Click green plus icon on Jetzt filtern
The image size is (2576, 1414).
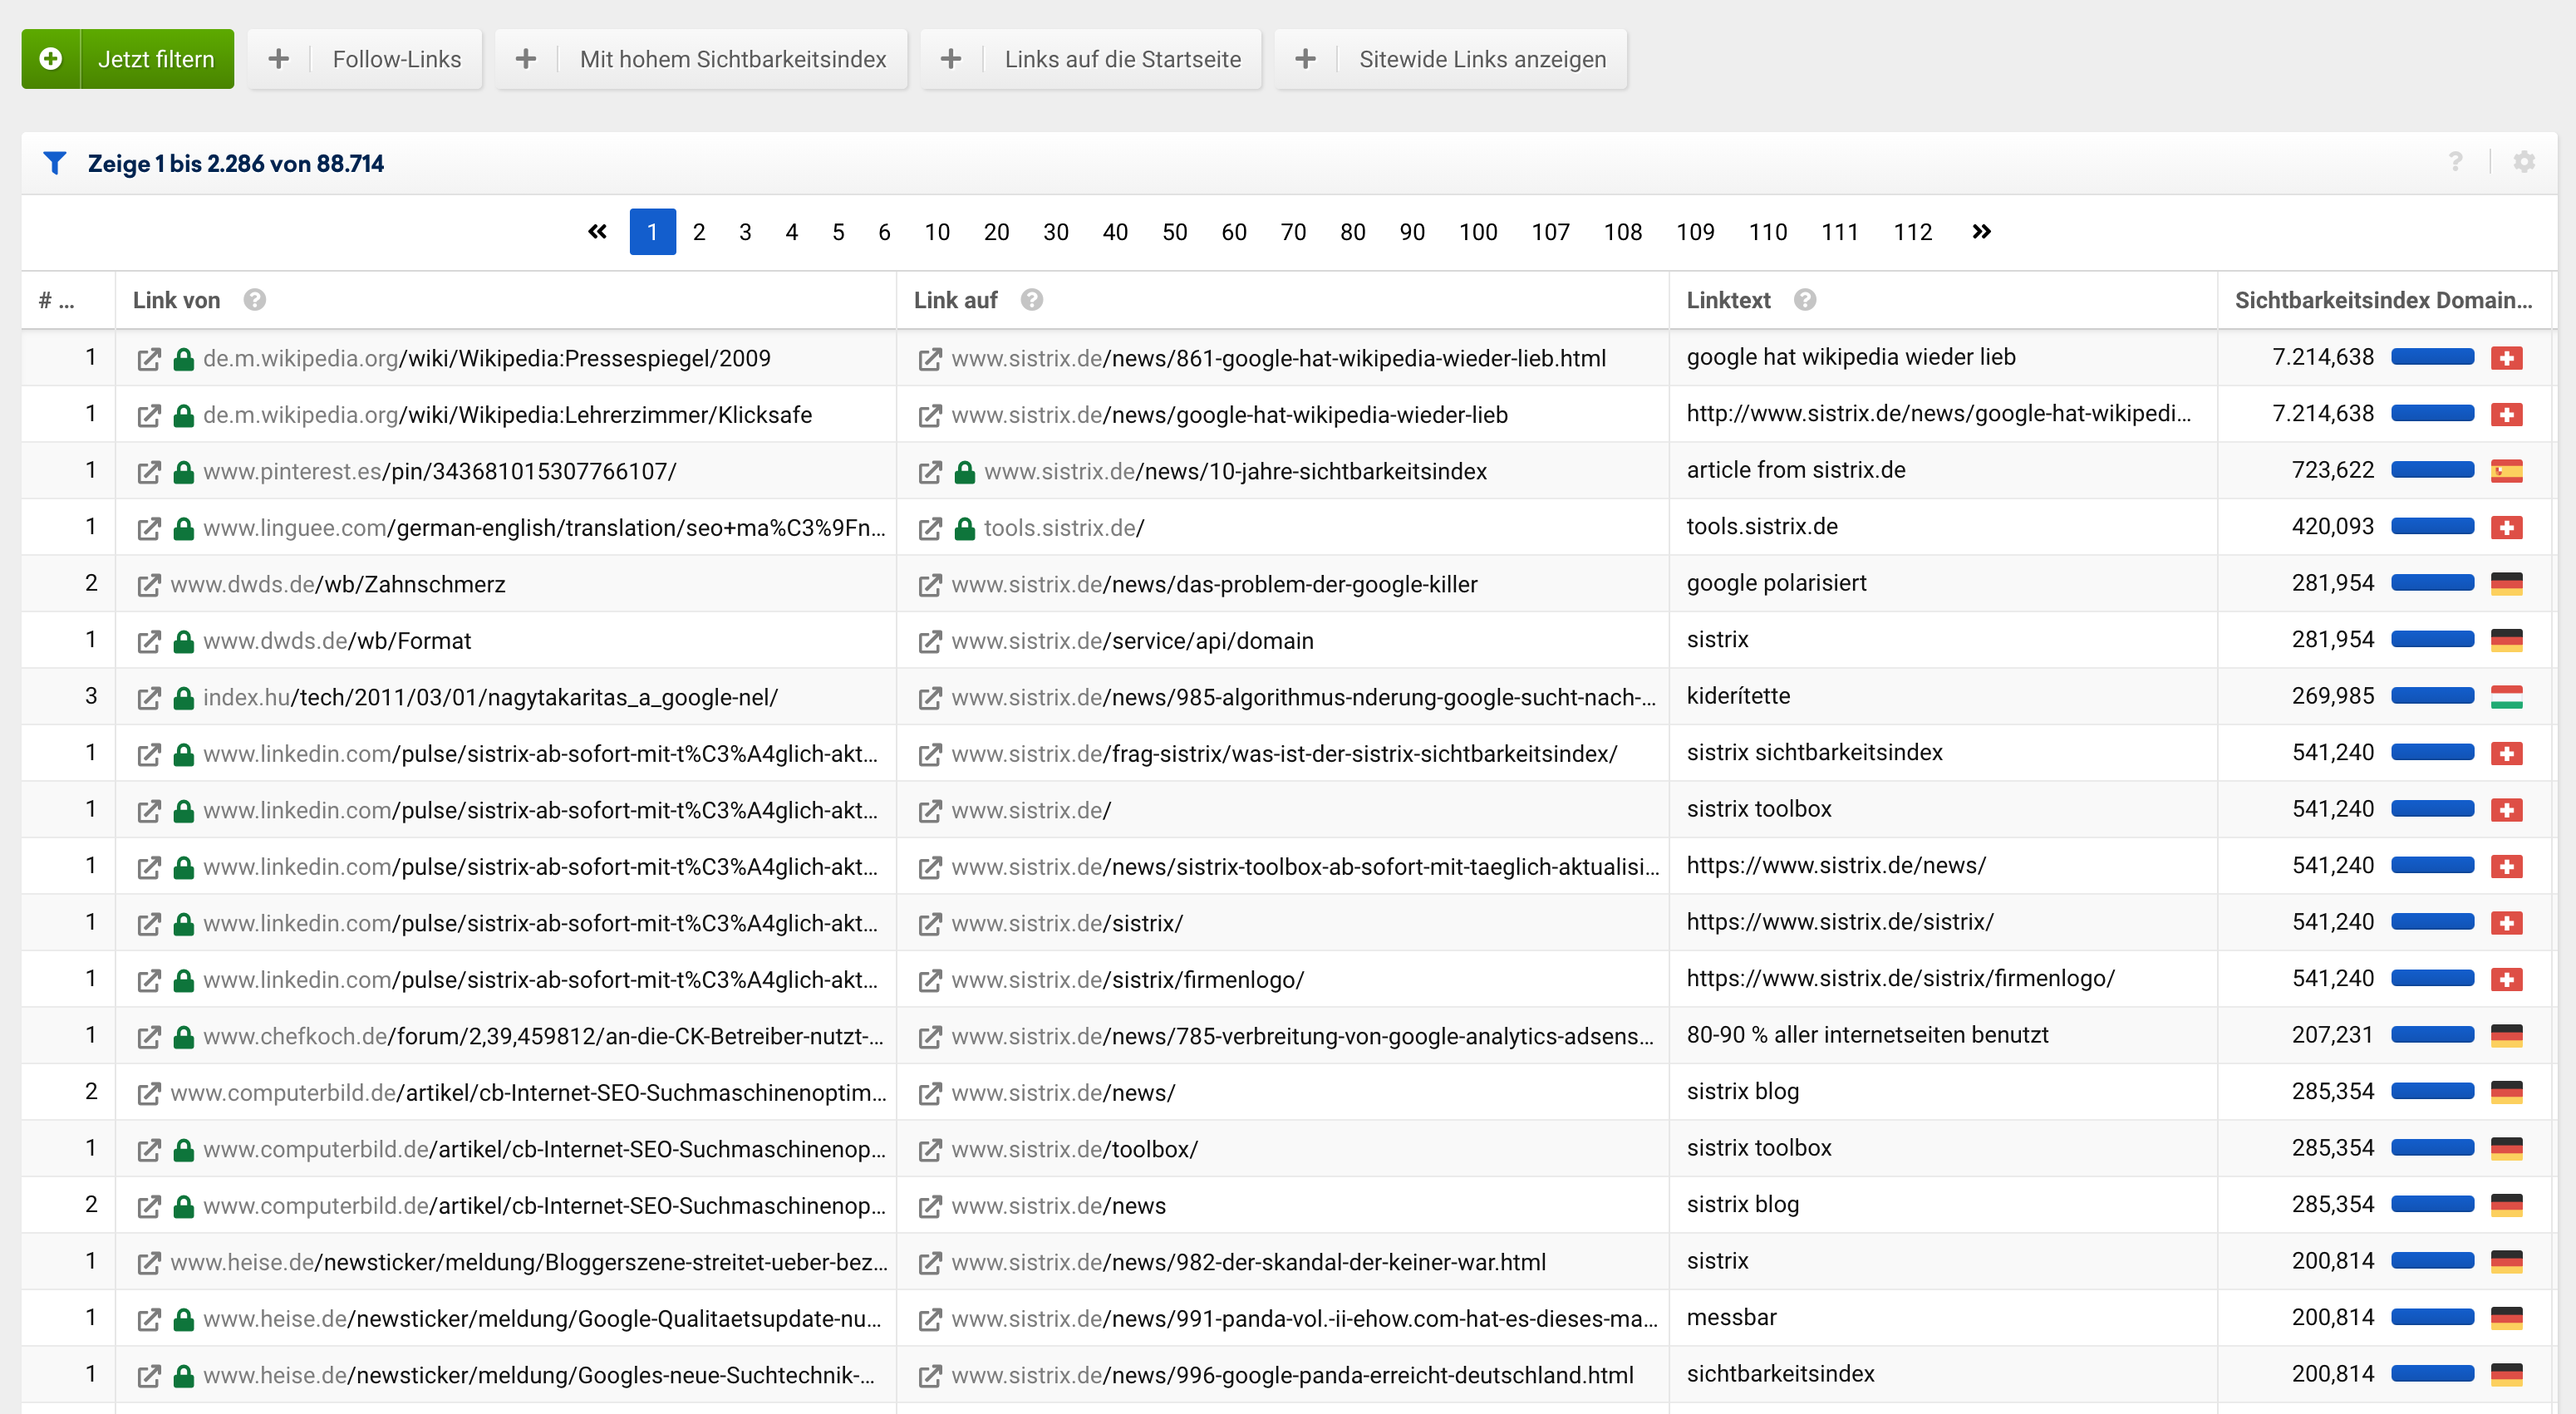[x=51, y=59]
